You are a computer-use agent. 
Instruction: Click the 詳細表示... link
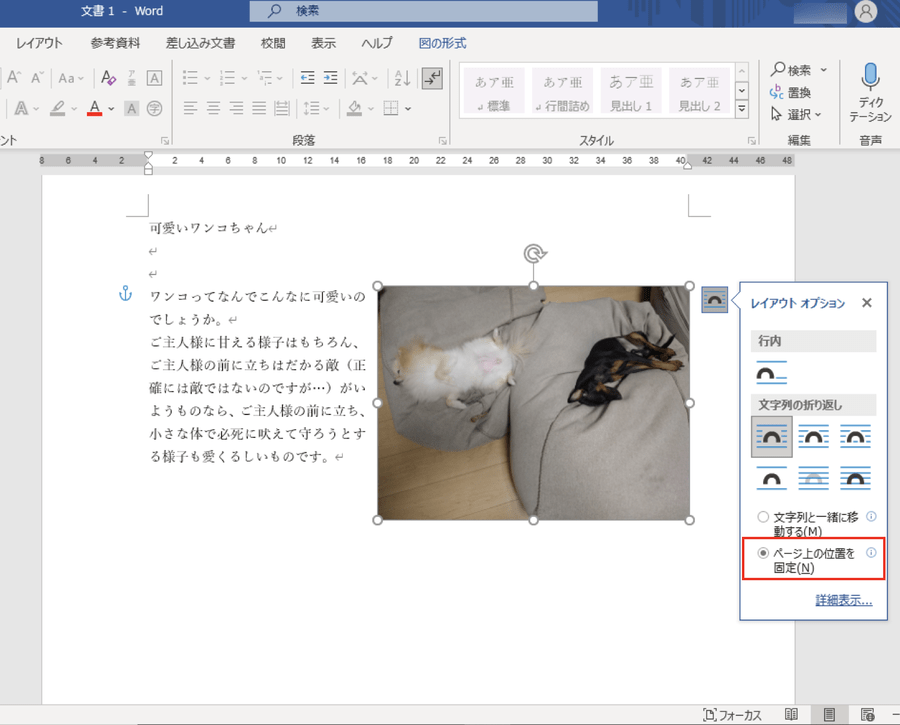click(x=843, y=601)
